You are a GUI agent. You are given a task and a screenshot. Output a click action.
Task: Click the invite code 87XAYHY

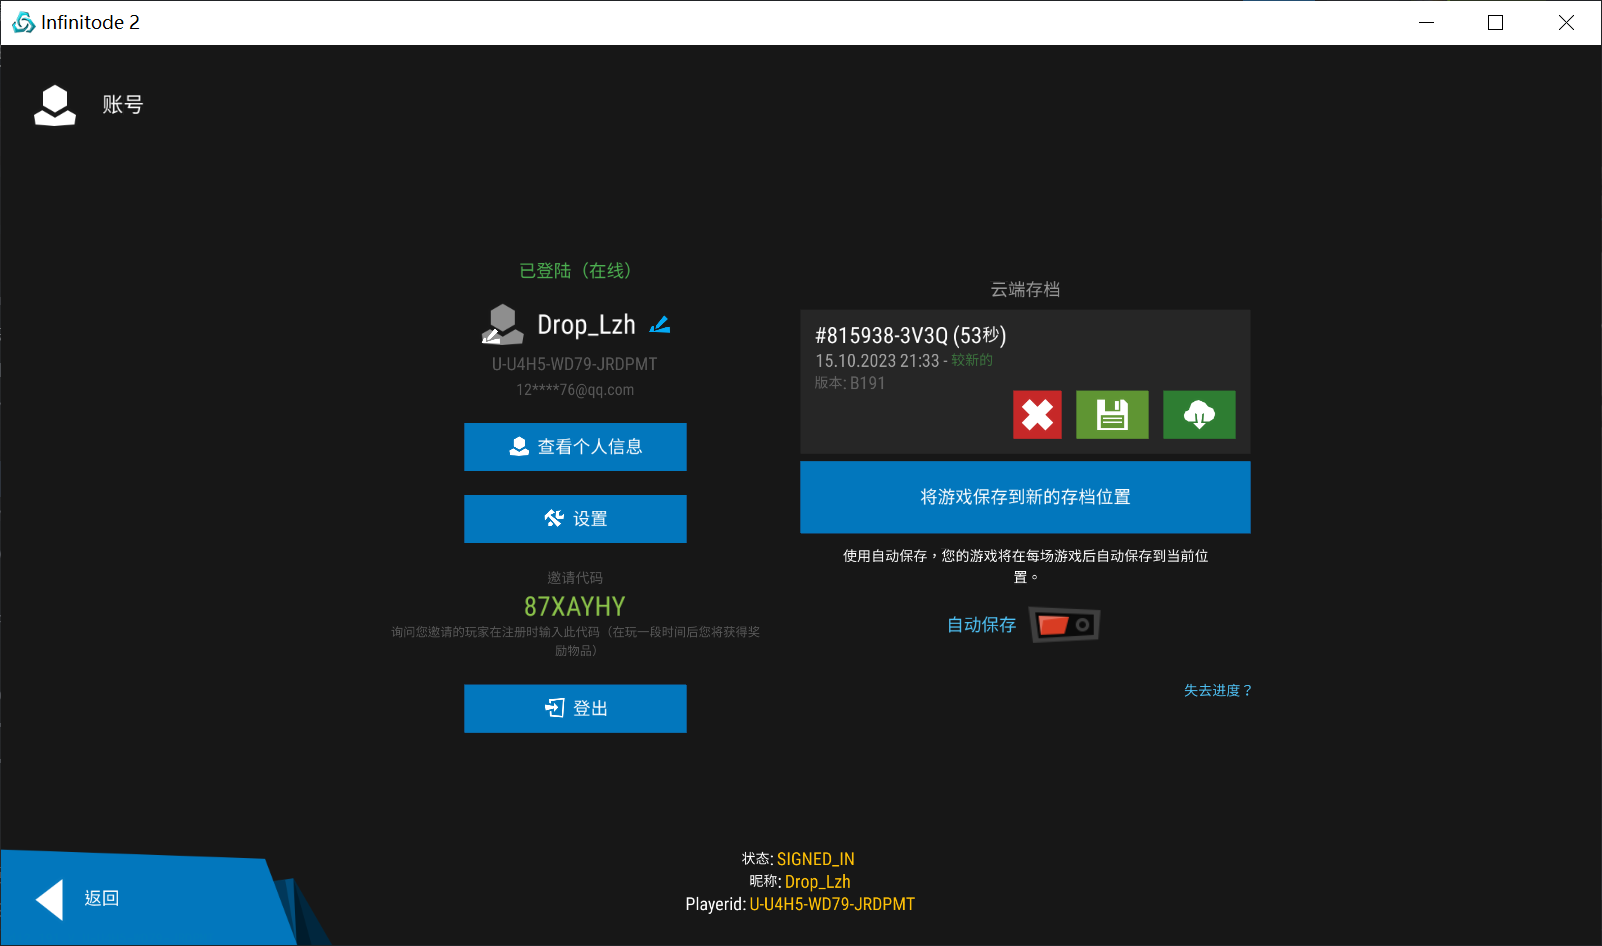pos(575,607)
